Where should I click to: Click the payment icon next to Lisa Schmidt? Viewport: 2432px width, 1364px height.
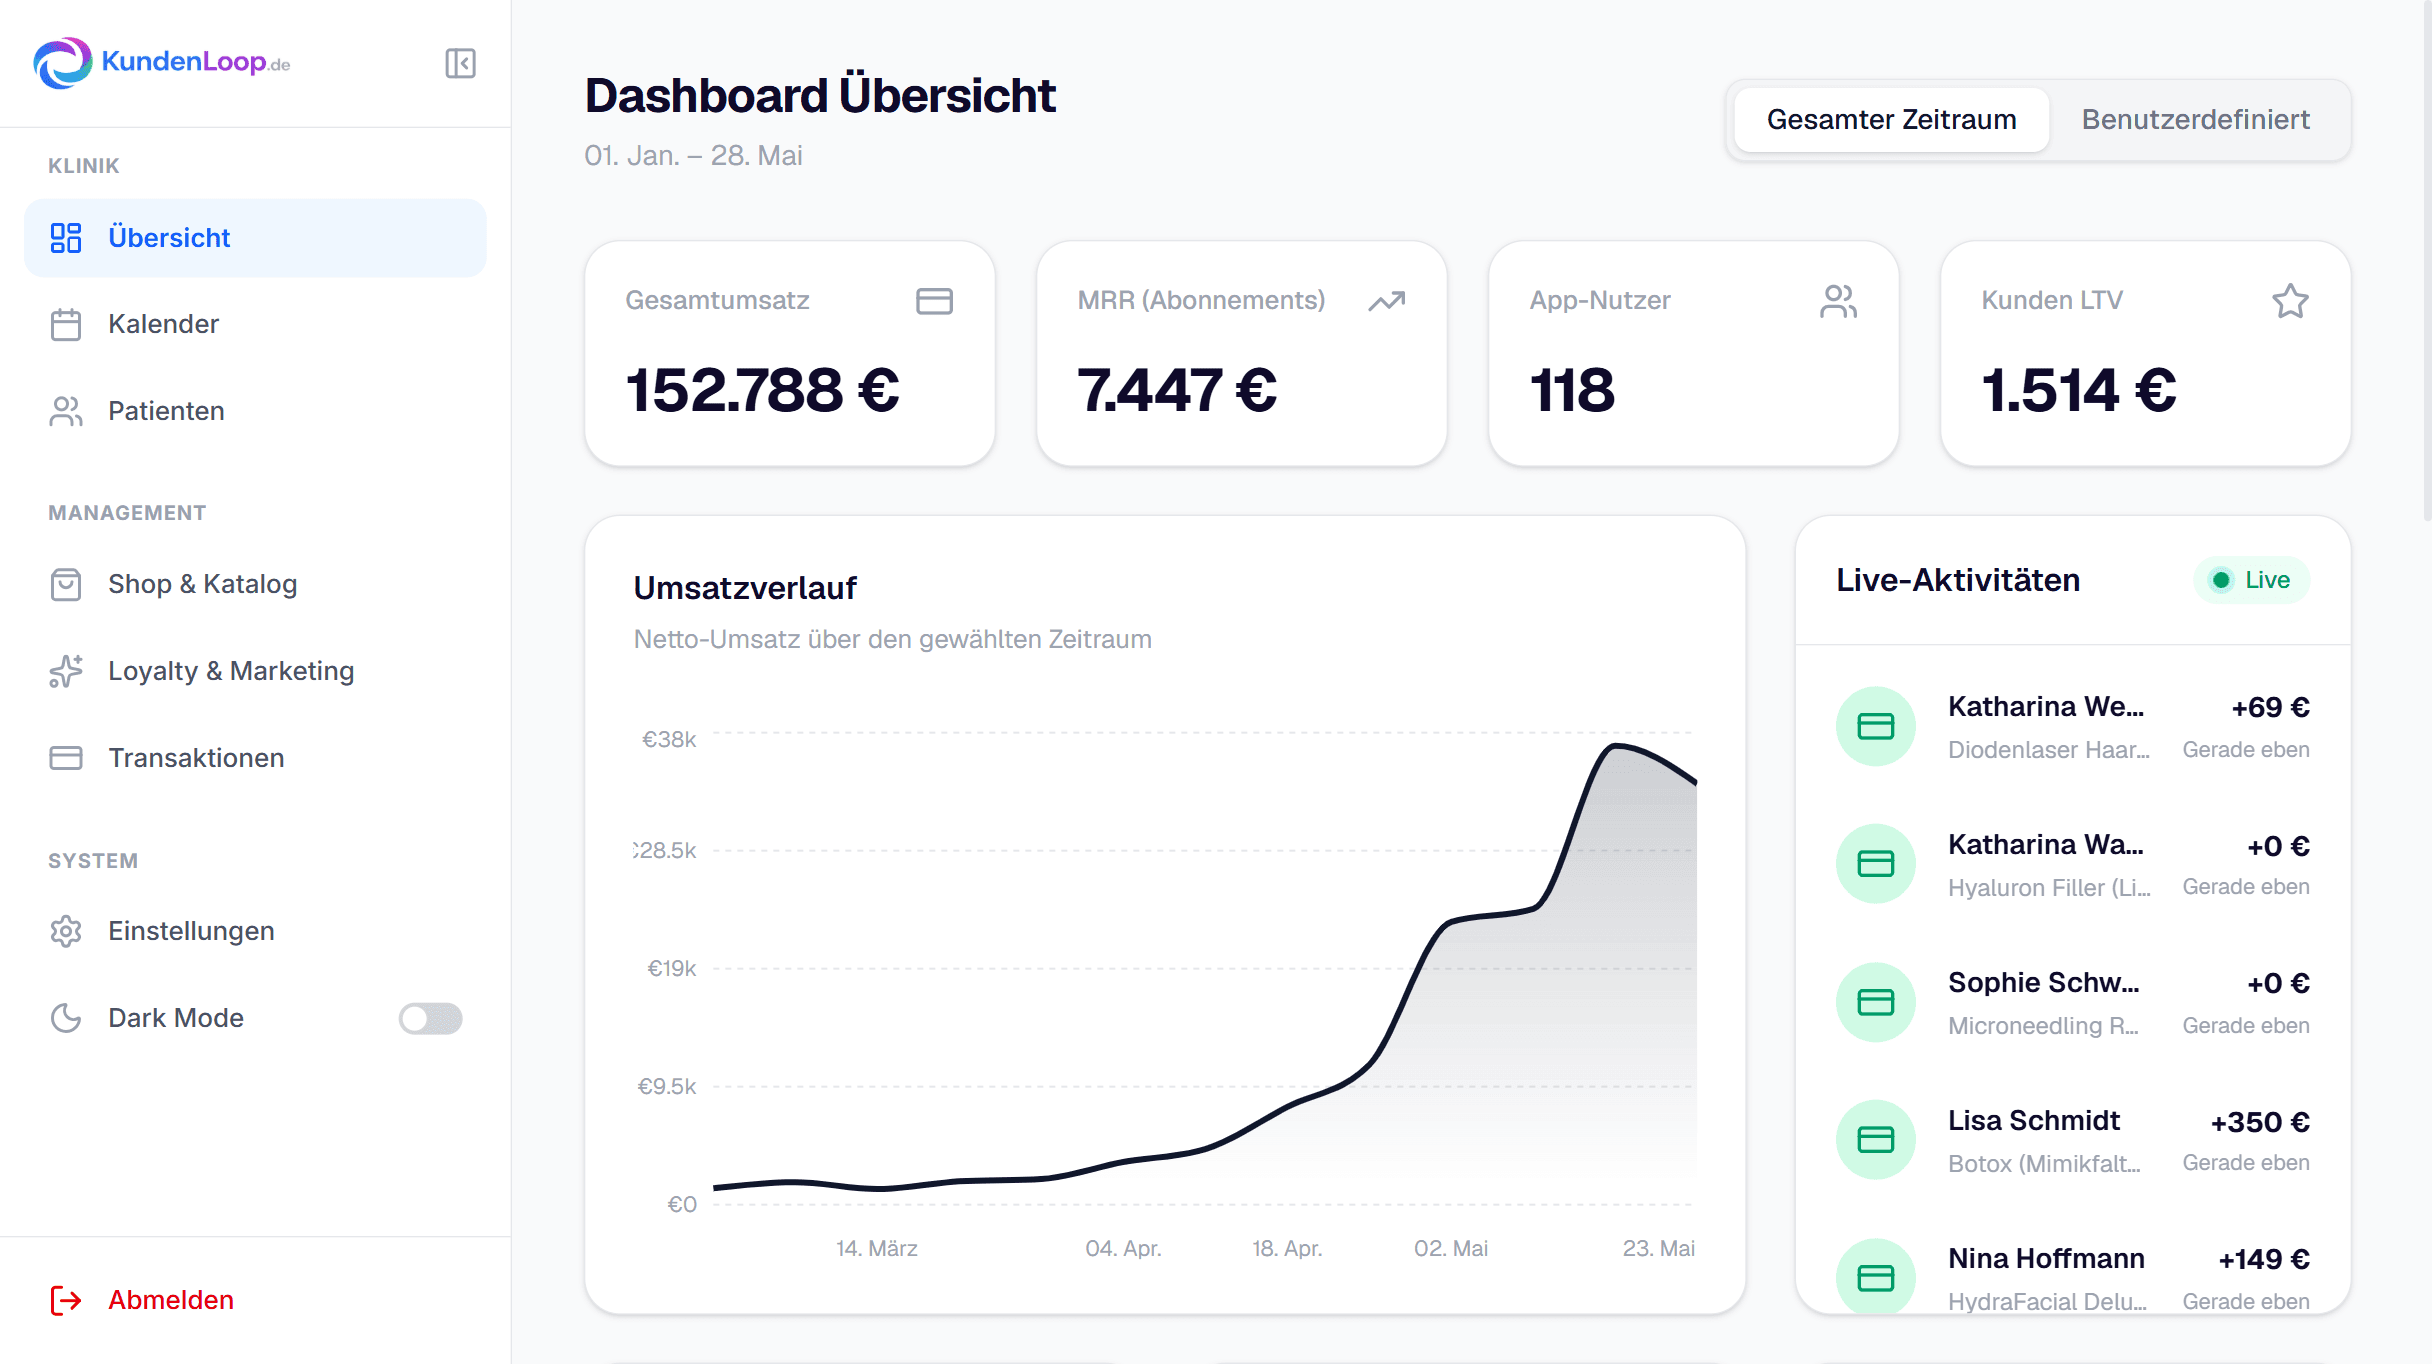(x=1876, y=1140)
